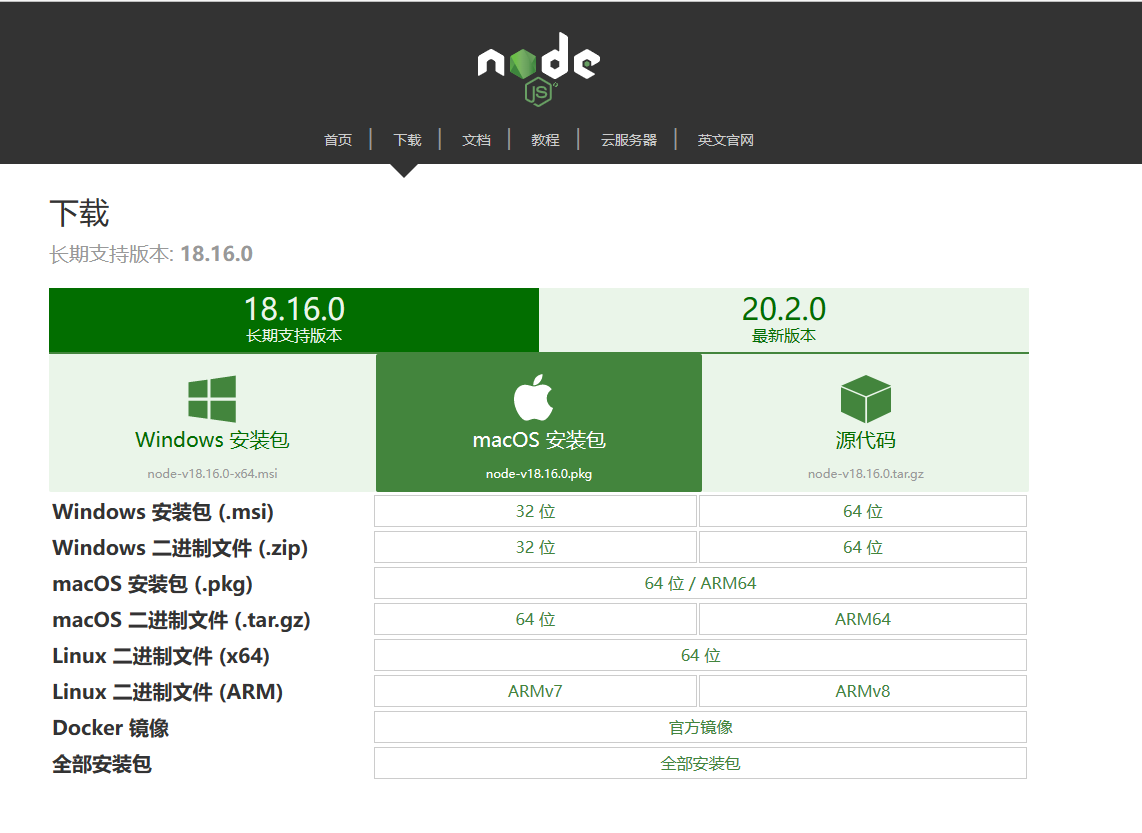Image resolution: width=1142 pixels, height=833 pixels.
Task: Open the 文档 page
Action: (x=476, y=140)
